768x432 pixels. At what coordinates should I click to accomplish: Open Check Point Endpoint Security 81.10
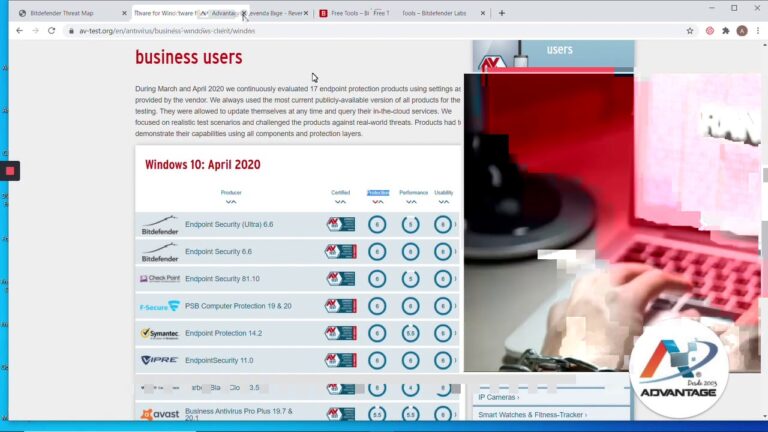(222, 279)
